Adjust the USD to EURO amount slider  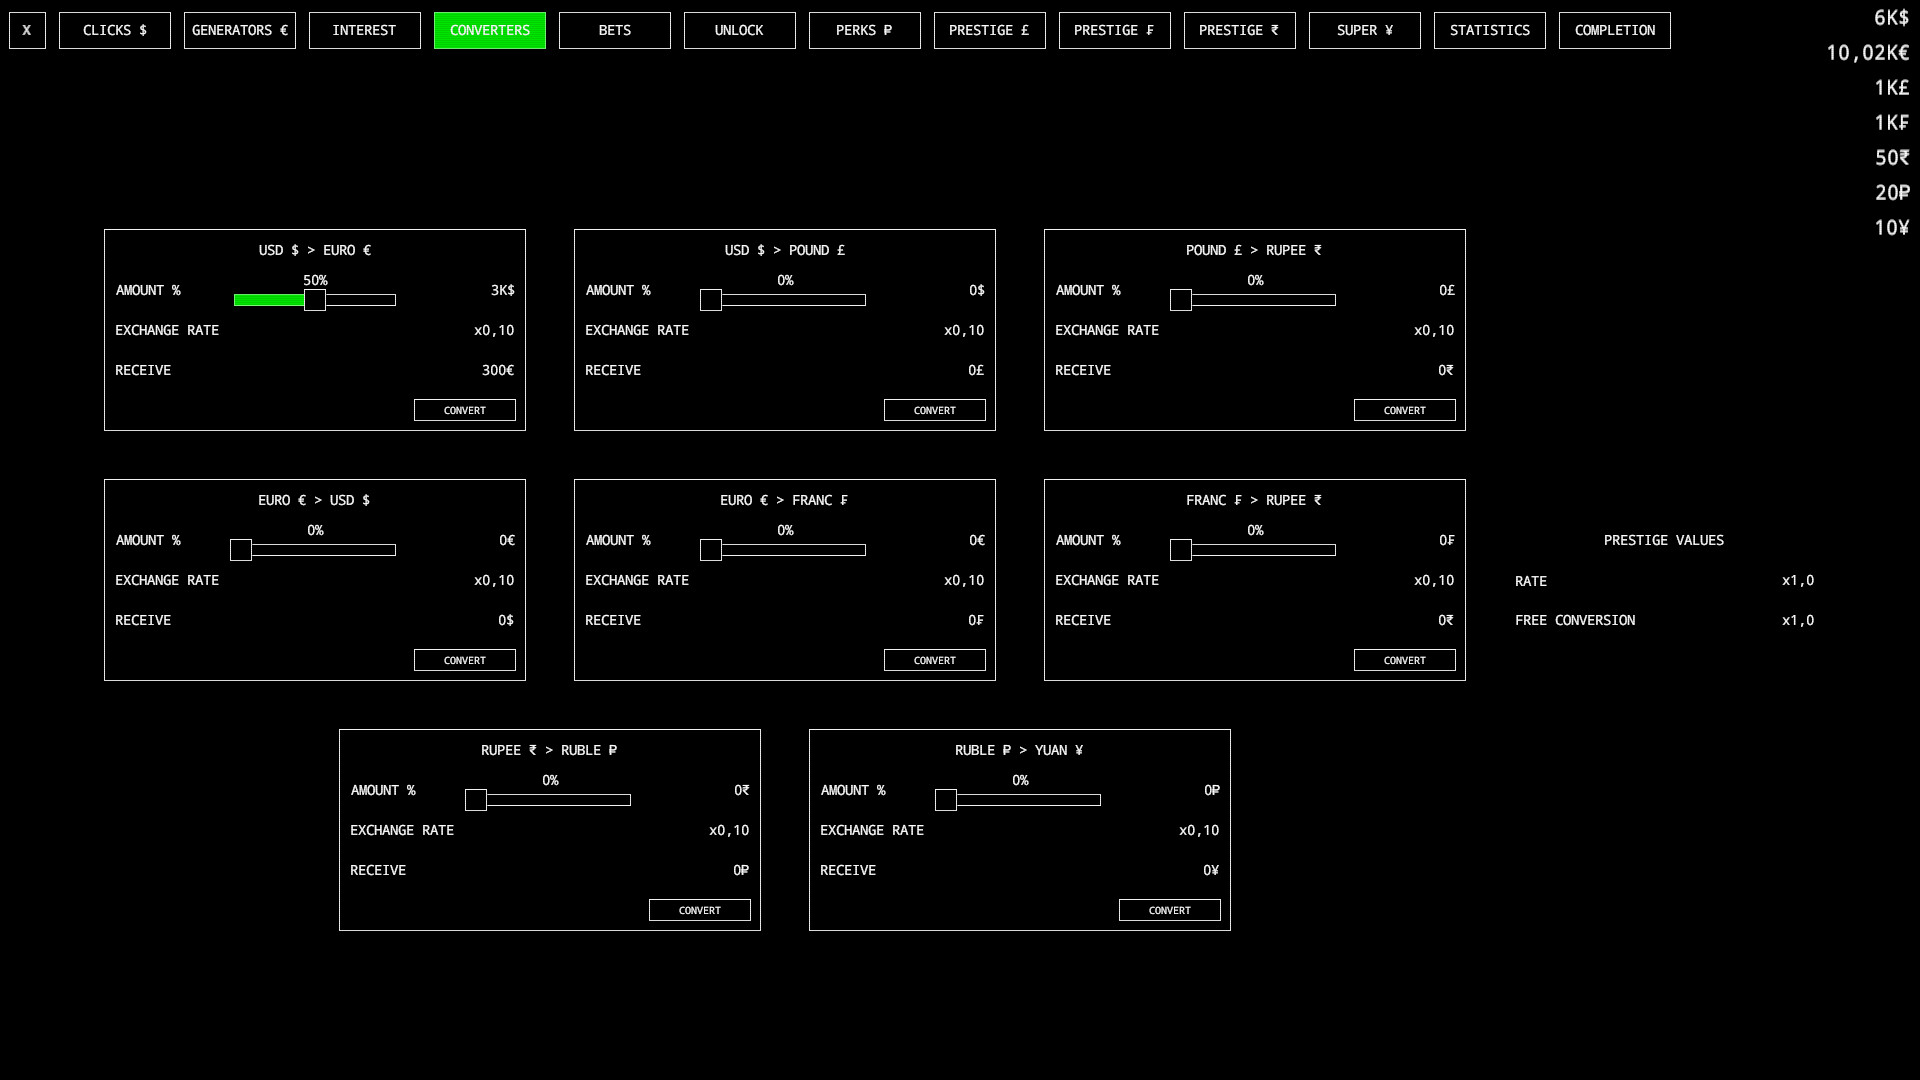point(315,300)
